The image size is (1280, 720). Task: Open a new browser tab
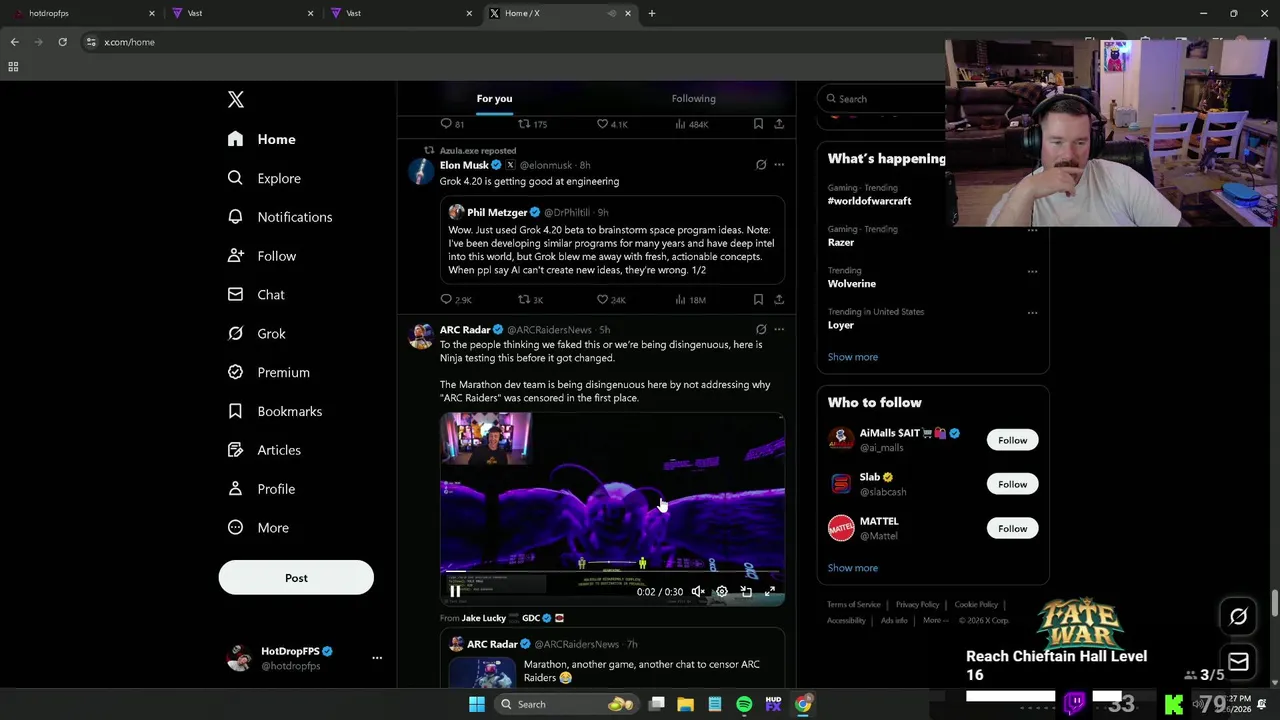[x=652, y=13]
